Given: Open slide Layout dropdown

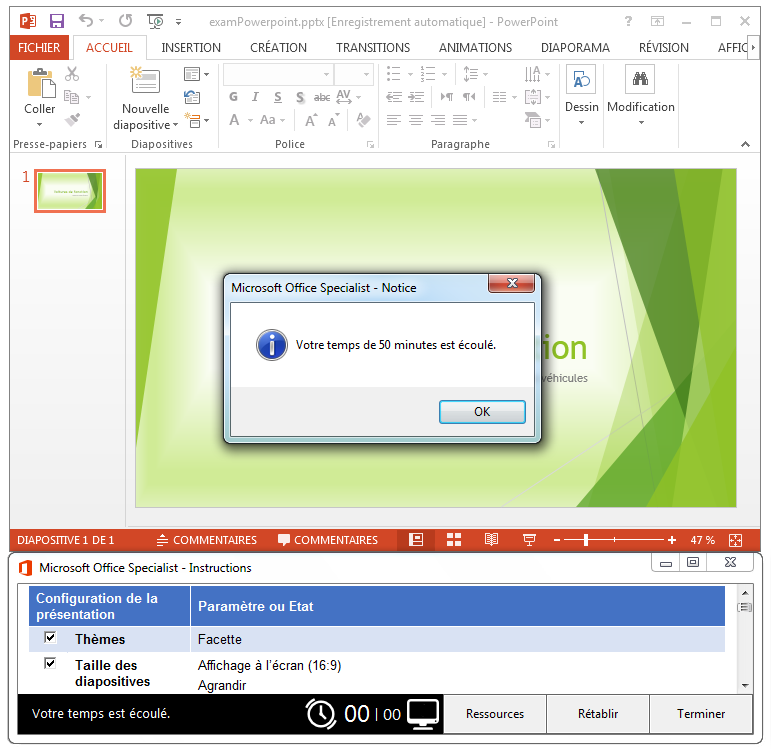Looking at the screenshot, I should (x=196, y=74).
